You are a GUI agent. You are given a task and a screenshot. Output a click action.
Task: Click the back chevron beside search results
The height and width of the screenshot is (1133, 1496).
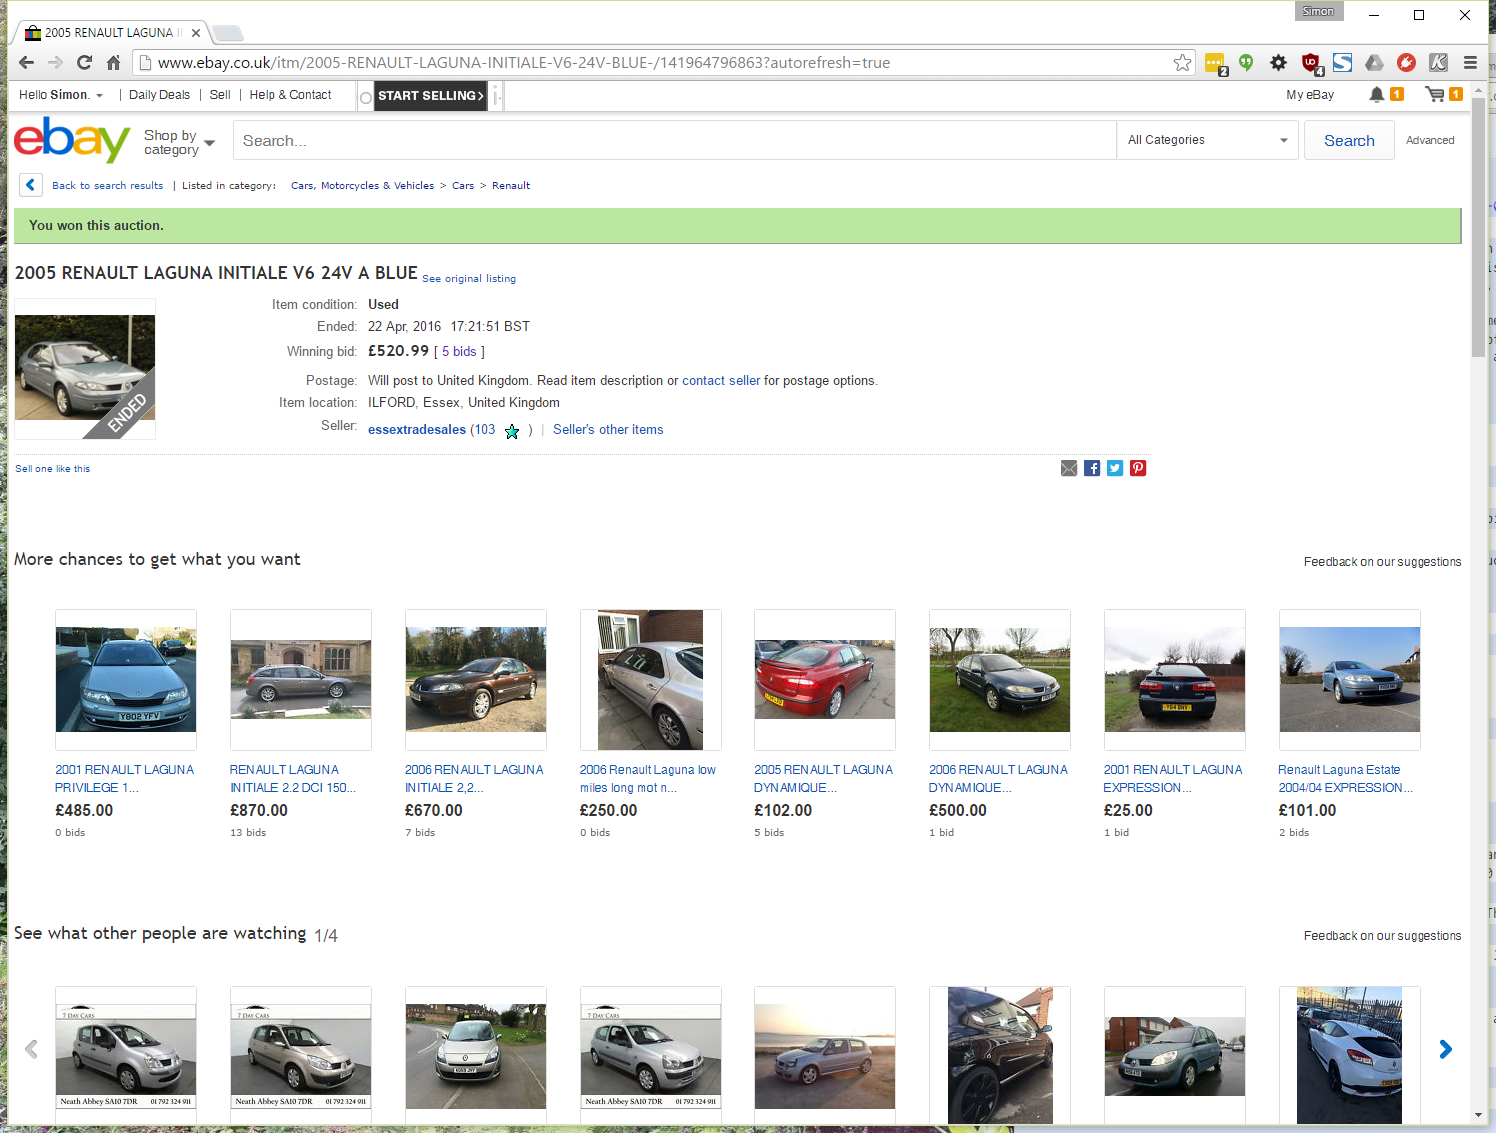[31, 185]
